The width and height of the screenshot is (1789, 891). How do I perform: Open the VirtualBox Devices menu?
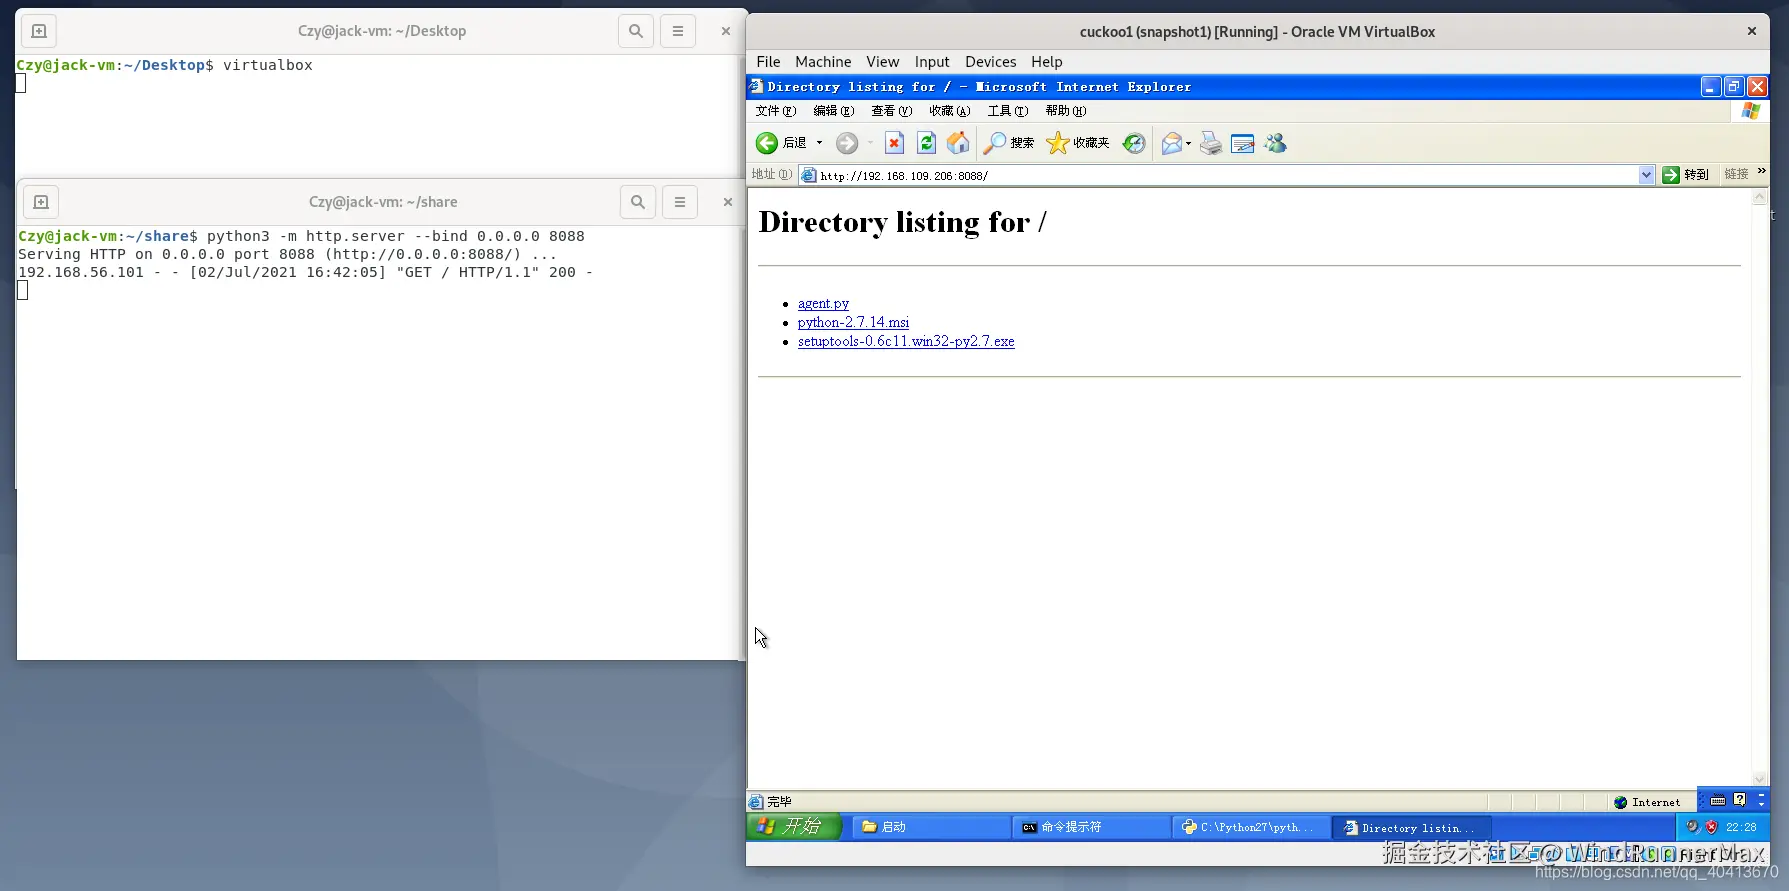click(990, 62)
